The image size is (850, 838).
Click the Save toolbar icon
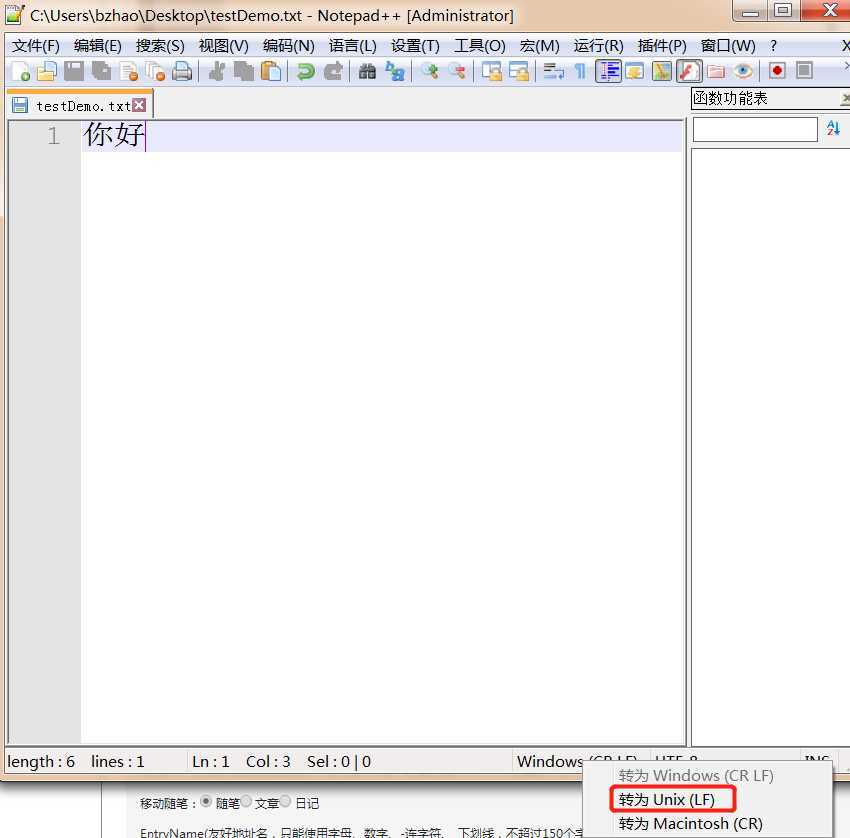point(74,71)
